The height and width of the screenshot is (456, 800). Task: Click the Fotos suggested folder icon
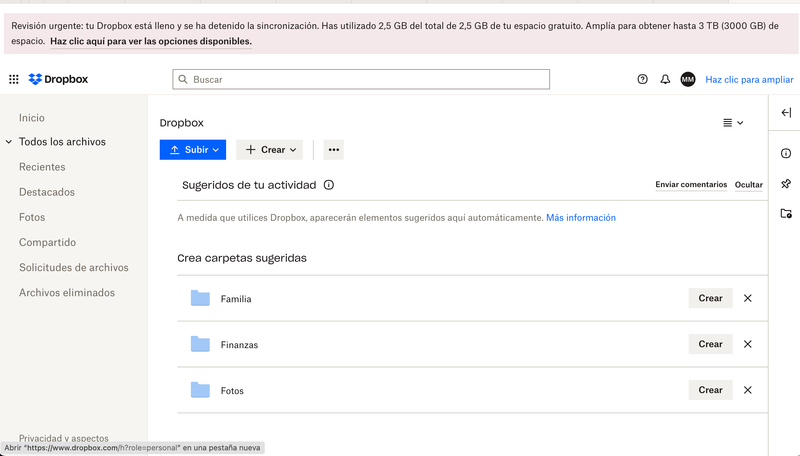[x=200, y=390]
